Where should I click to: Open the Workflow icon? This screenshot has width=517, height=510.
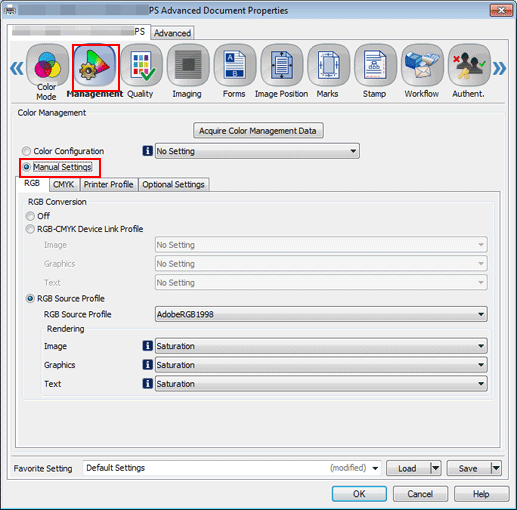point(422,65)
